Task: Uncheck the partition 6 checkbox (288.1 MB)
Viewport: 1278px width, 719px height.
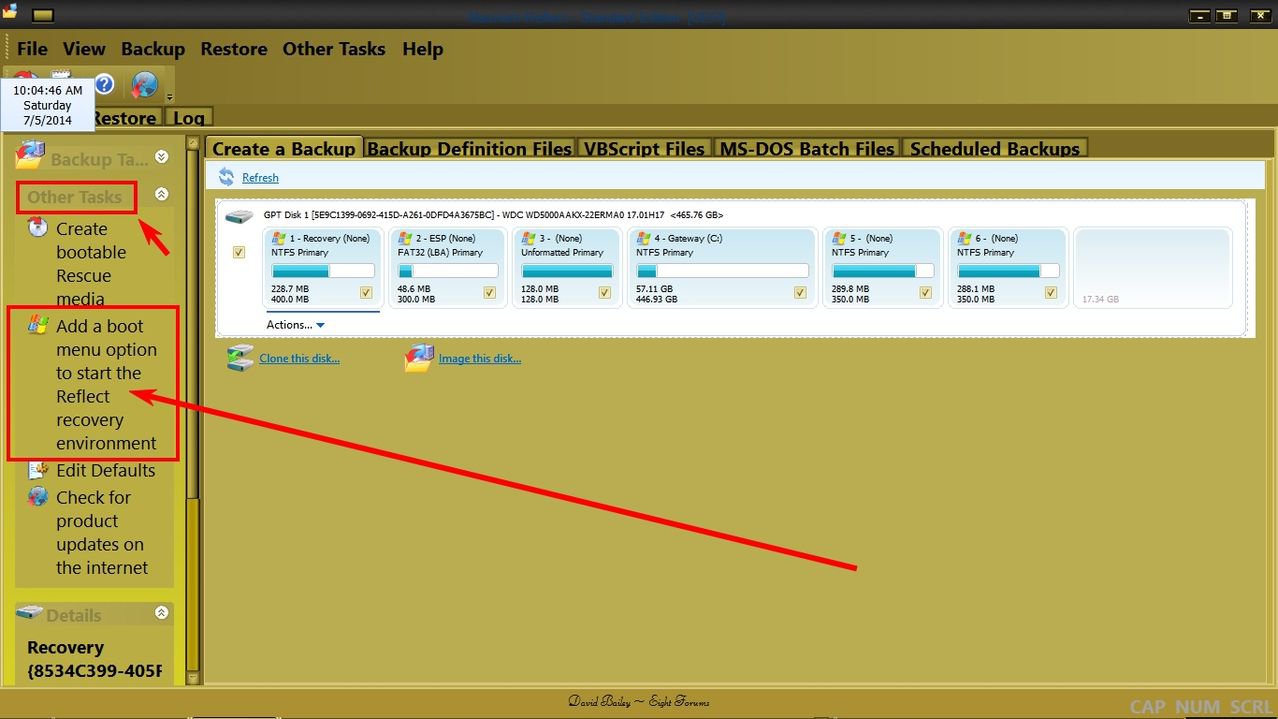Action: point(1051,293)
